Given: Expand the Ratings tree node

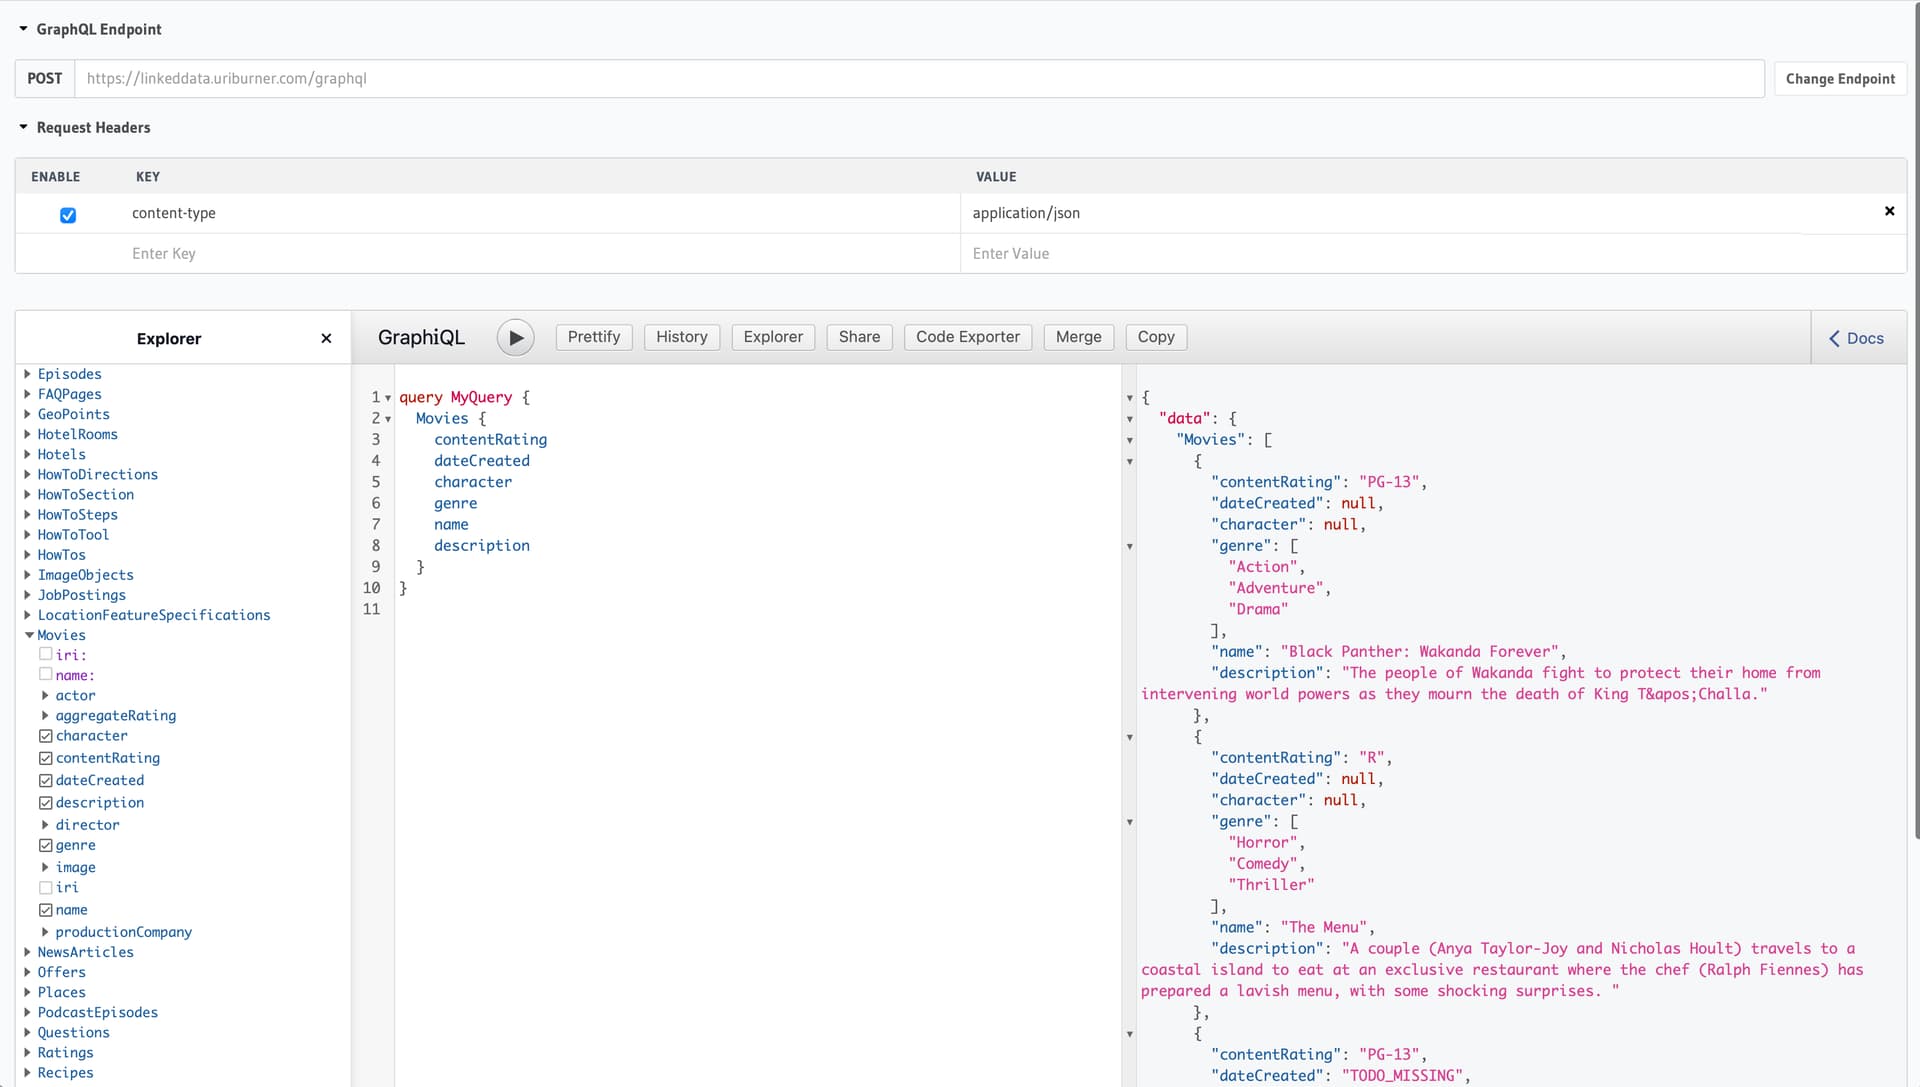Looking at the screenshot, I should (27, 1053).
